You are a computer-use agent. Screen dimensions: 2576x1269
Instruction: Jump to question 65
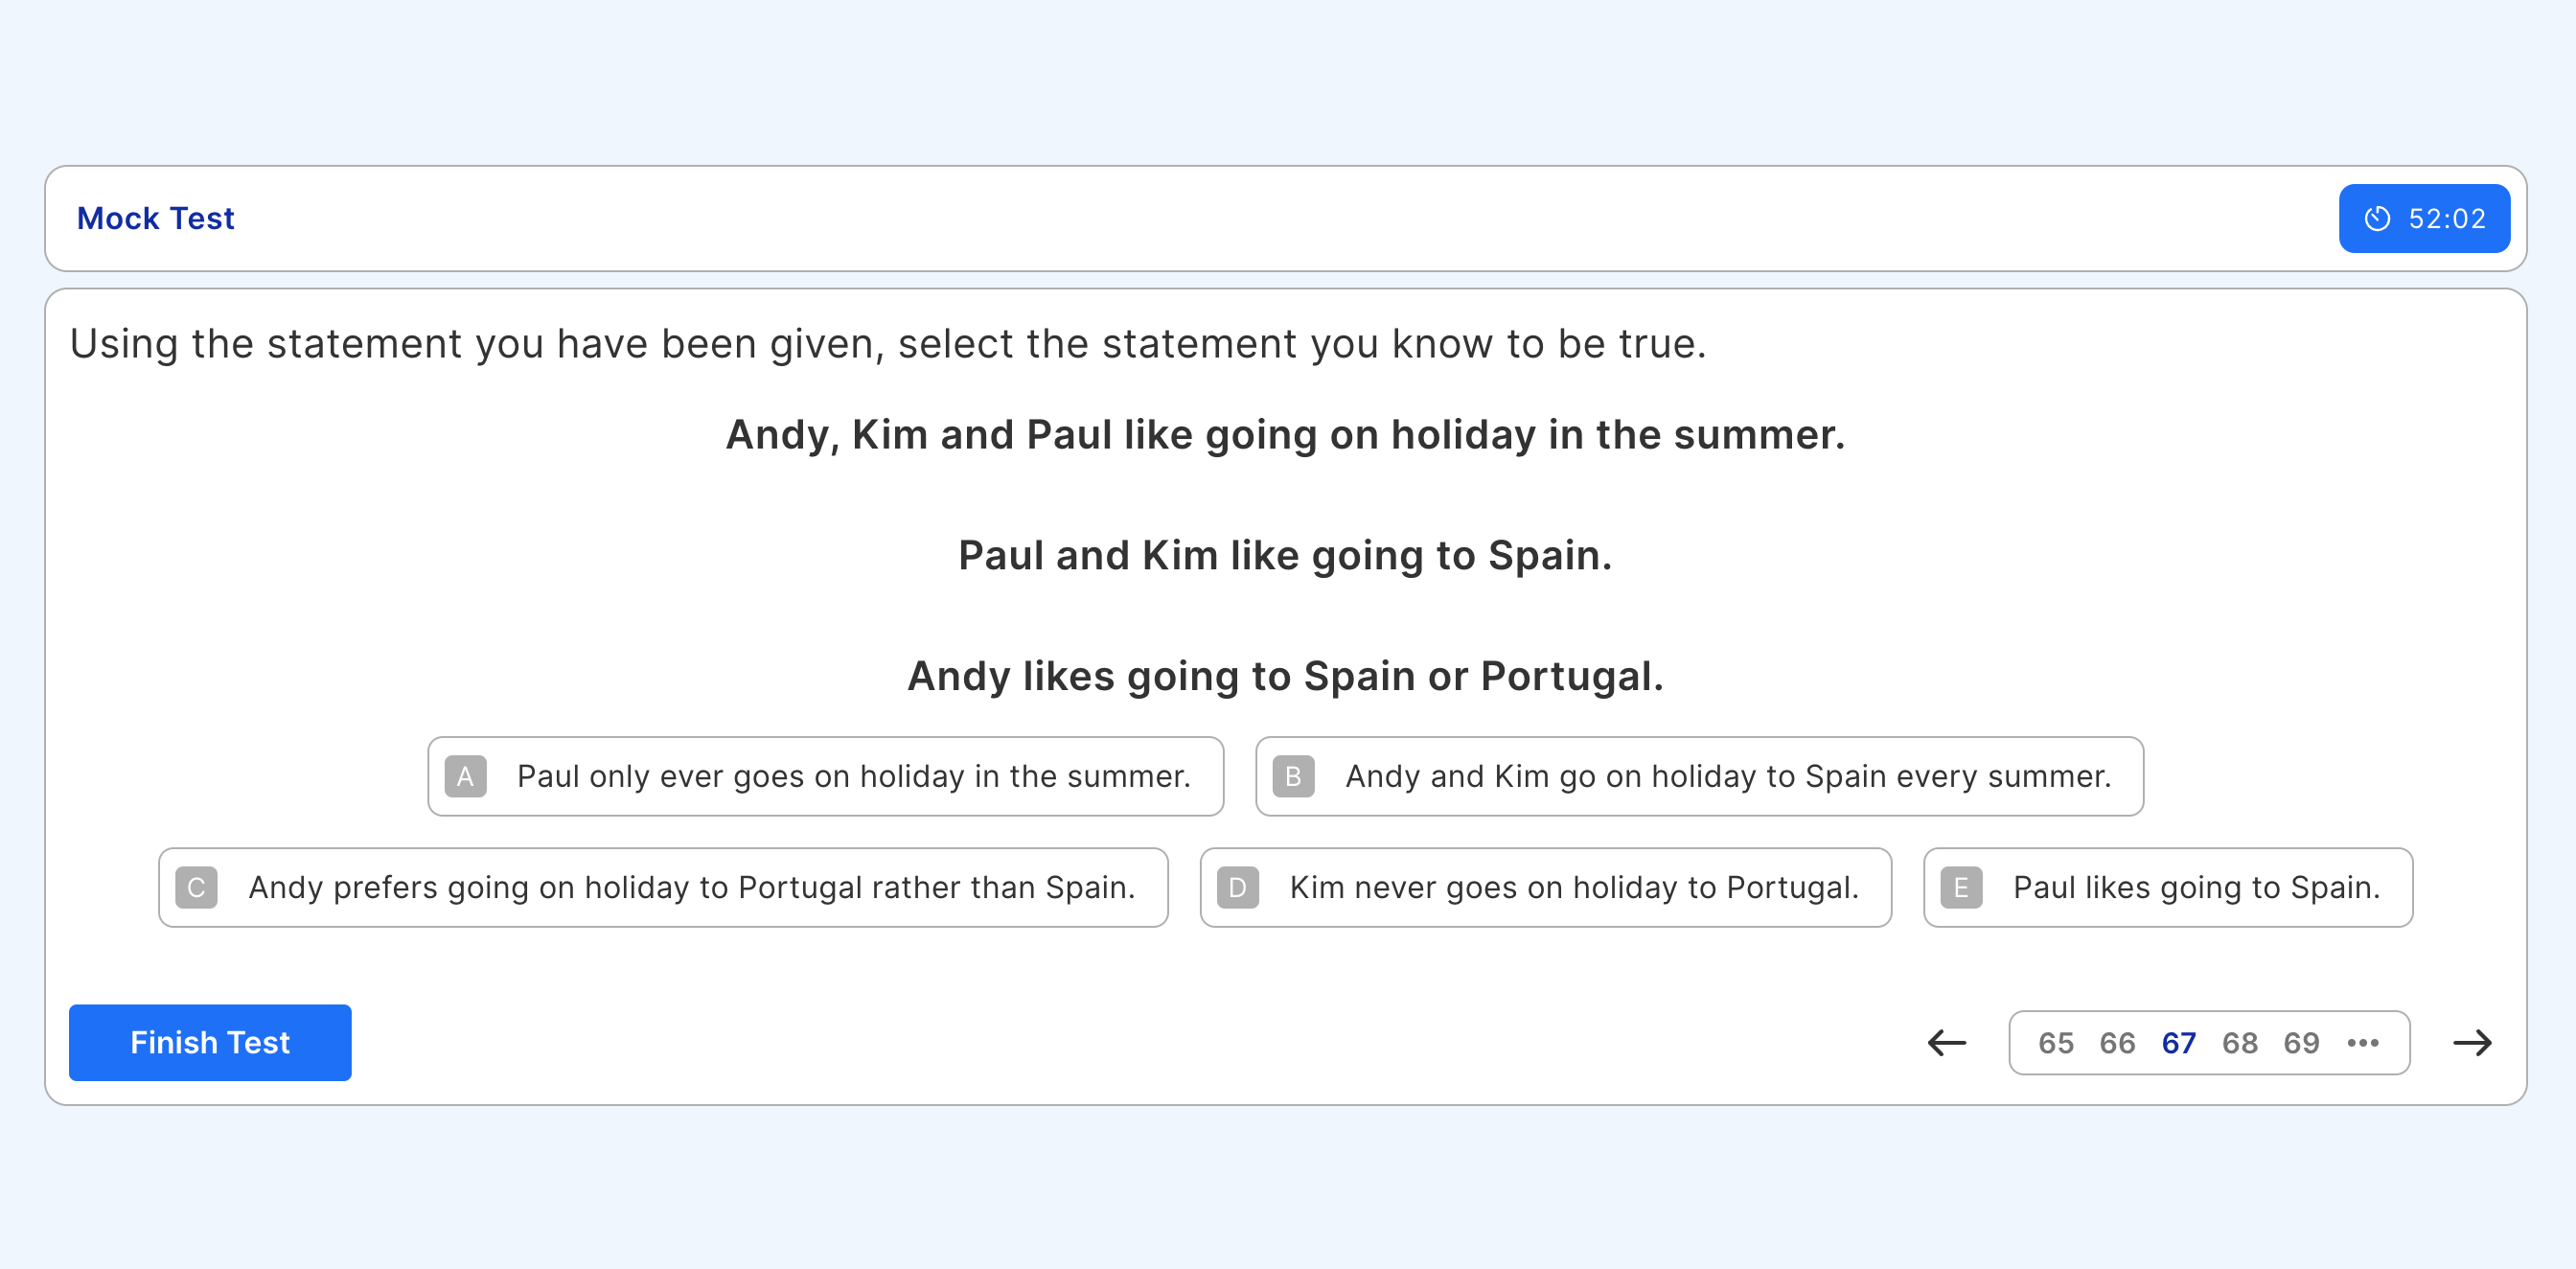[x=2056, y=1043]
